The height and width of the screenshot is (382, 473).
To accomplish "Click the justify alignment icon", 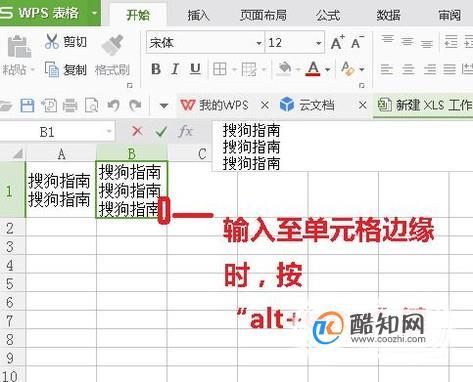I will pos(450,69).
